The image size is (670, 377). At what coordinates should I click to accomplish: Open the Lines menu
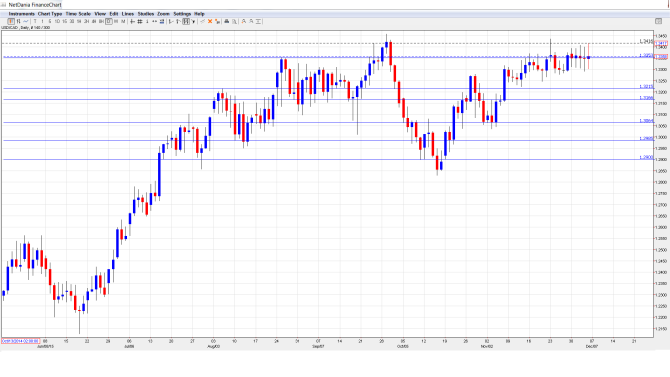tap(128, 14)
